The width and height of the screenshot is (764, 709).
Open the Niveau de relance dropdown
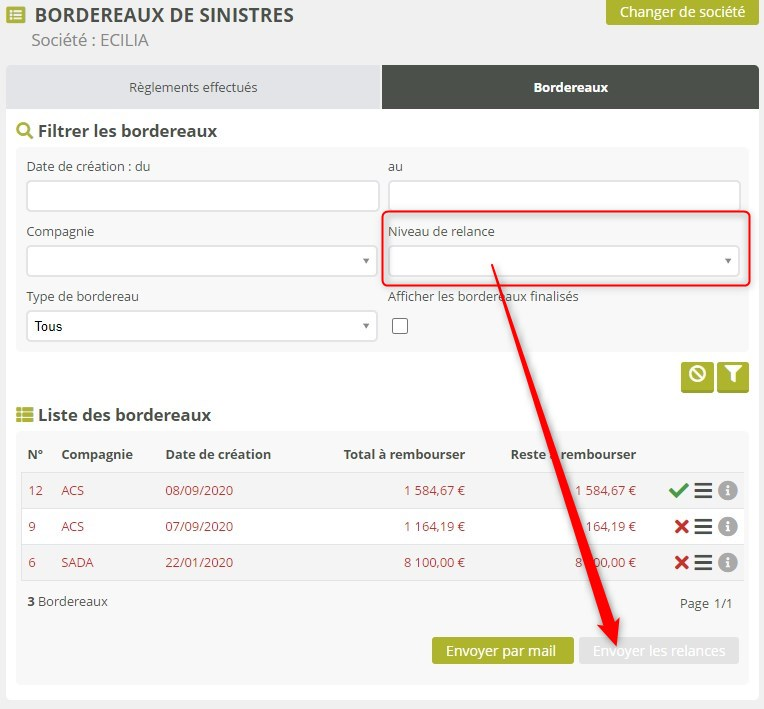coord(563,261)
